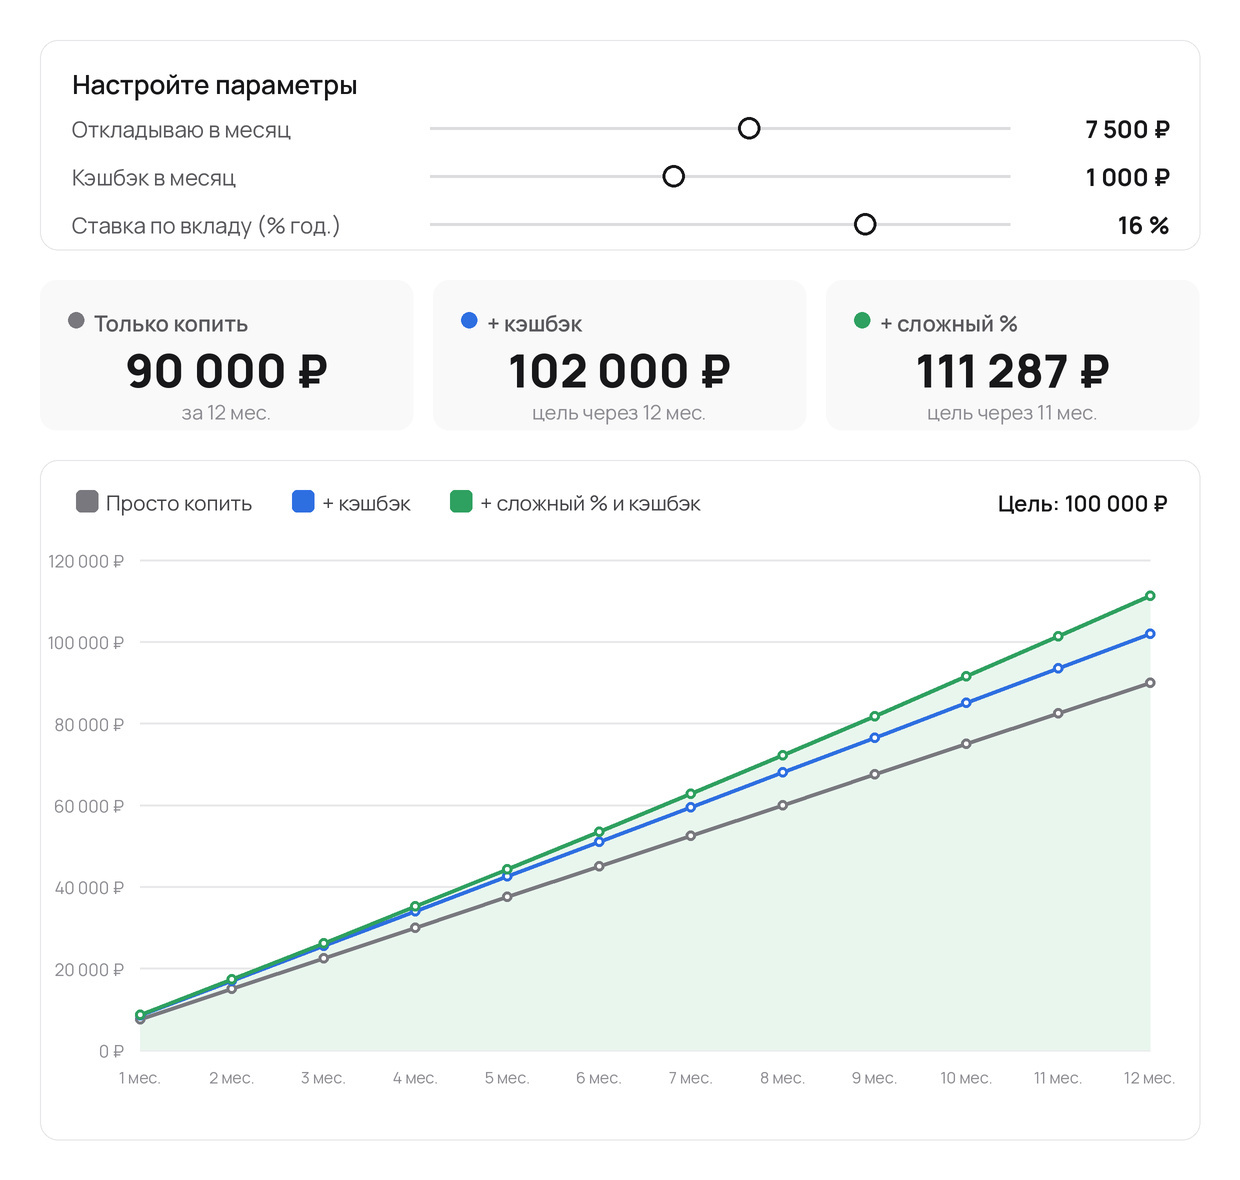Toggle the blue '+ кэшбэк' legend swatch

(x=303, y=501)
